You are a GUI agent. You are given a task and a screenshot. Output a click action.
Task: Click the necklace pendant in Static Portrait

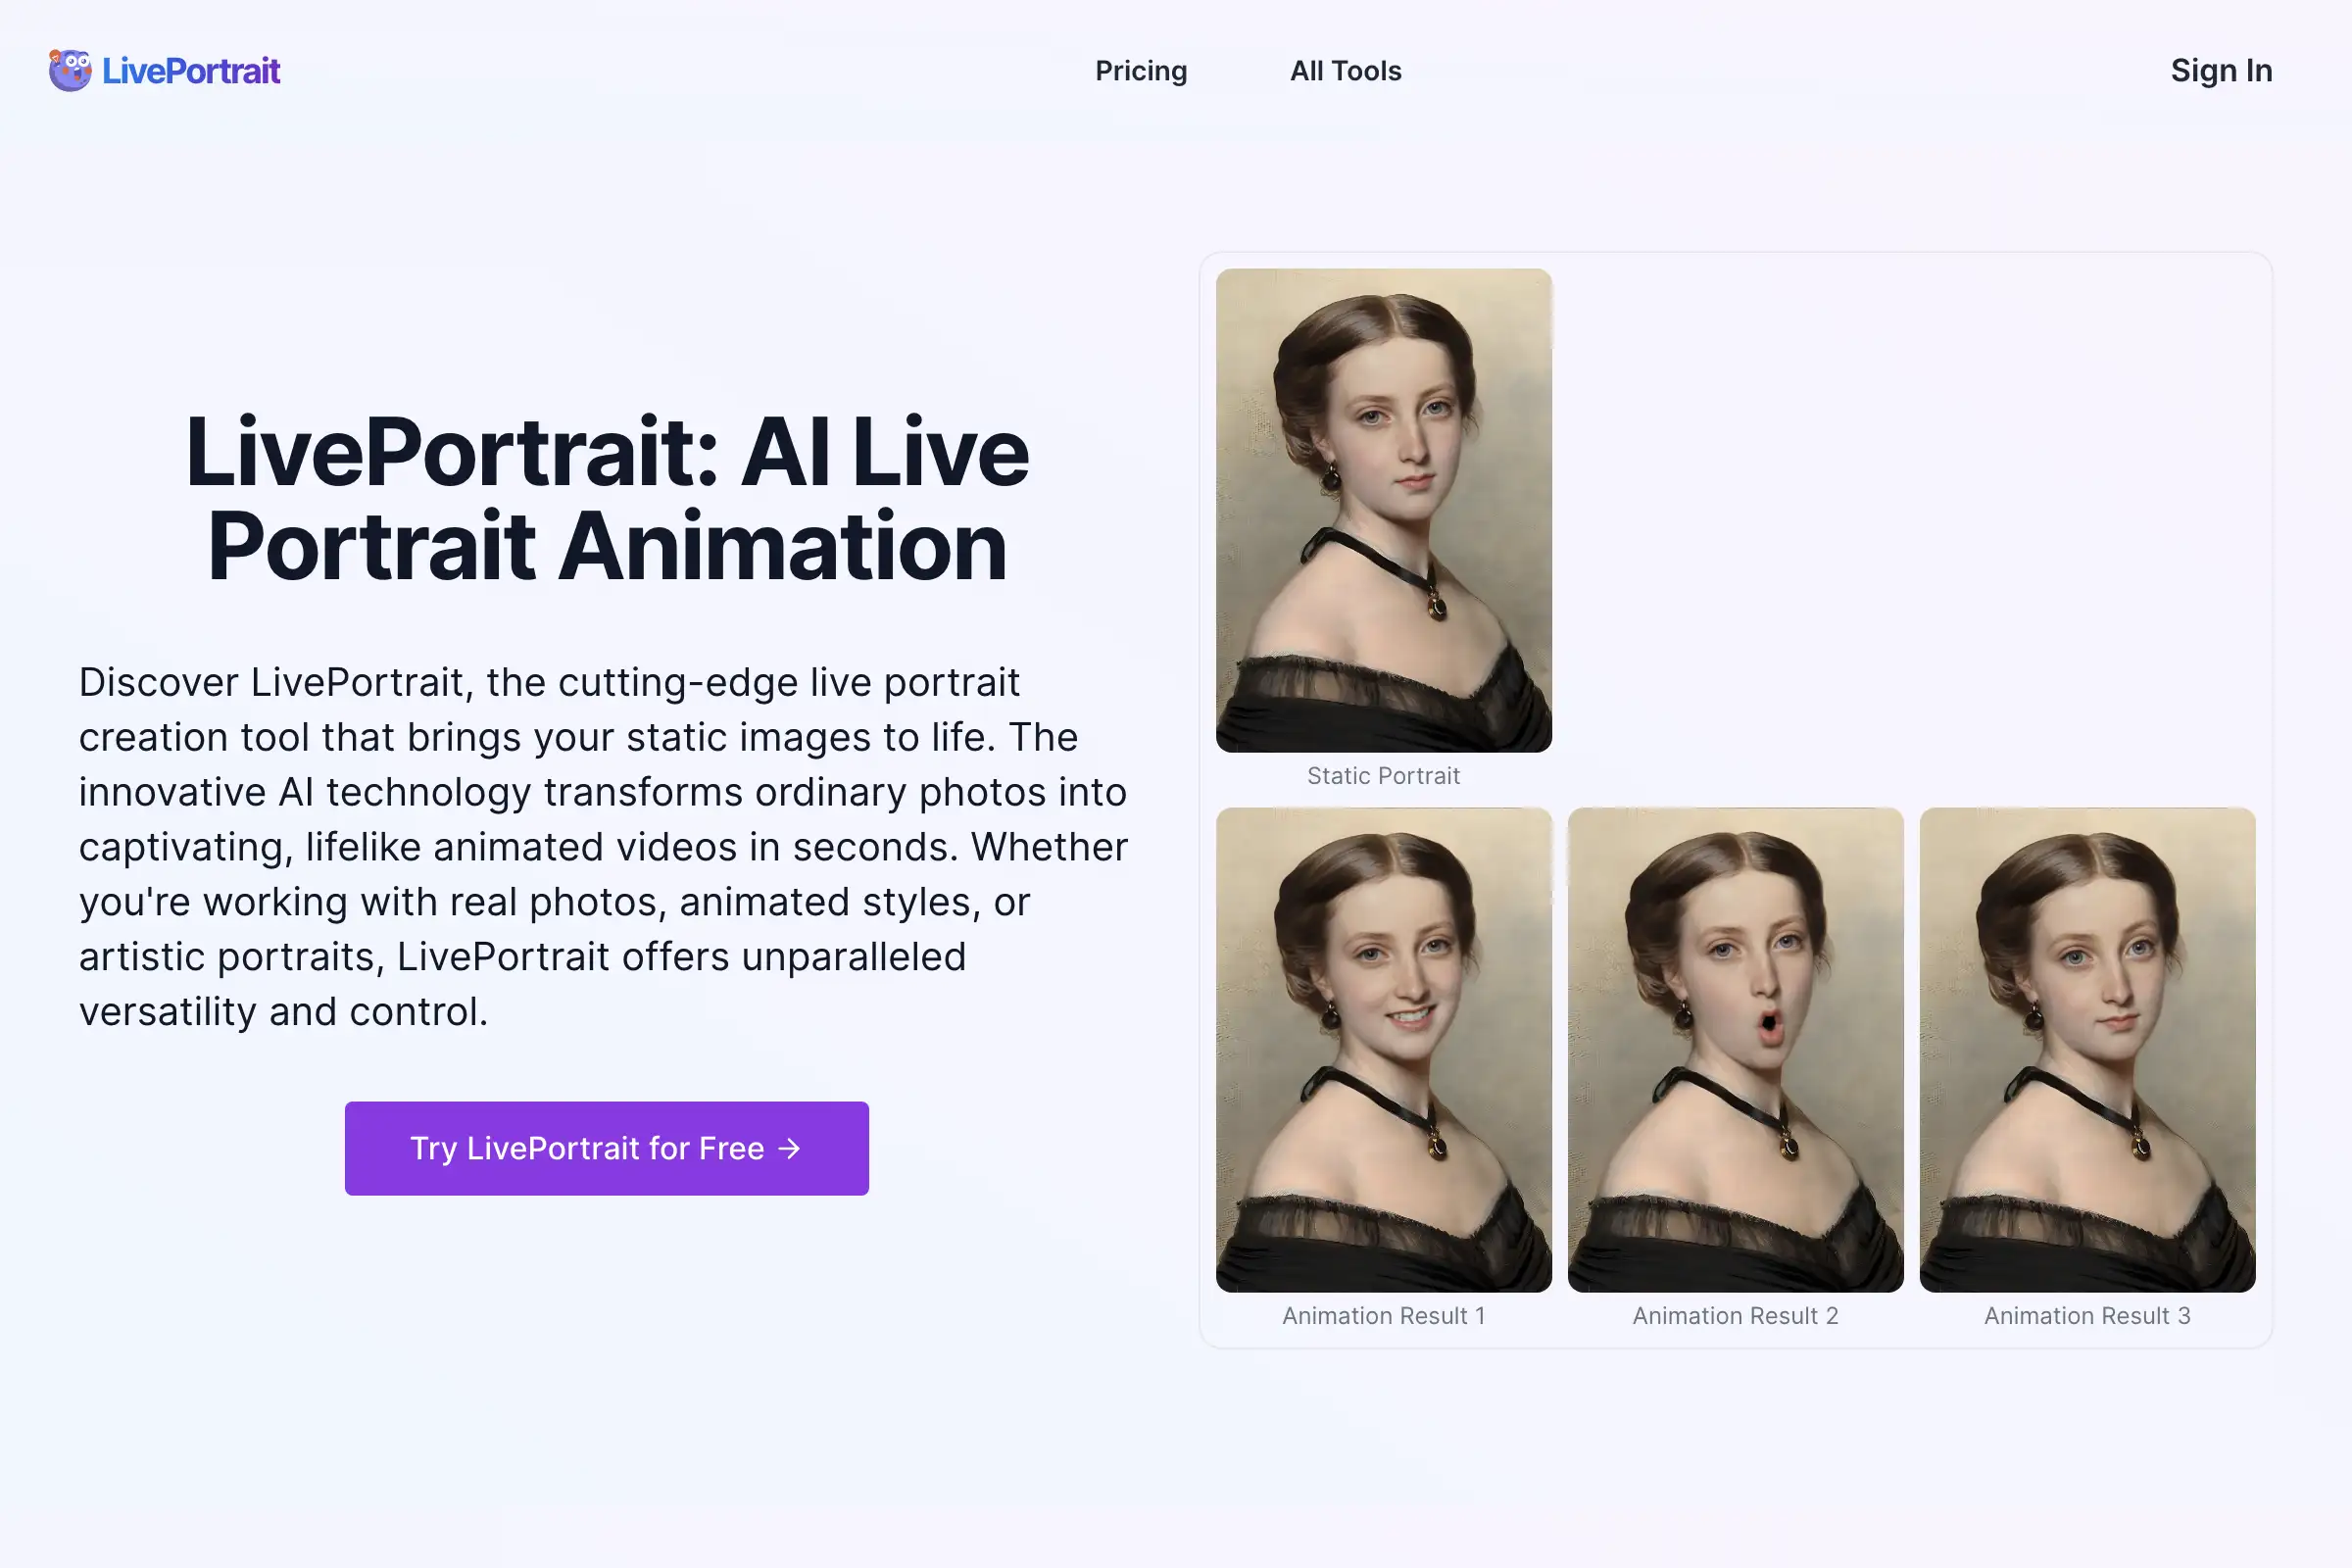pos(1436,606)
